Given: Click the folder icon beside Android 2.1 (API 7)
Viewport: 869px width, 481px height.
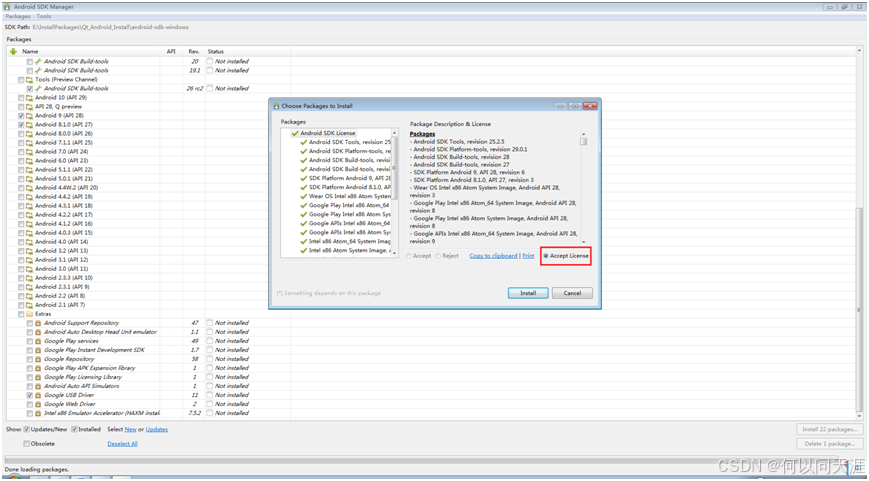Looking at the screenshot, I should point(29,305).
